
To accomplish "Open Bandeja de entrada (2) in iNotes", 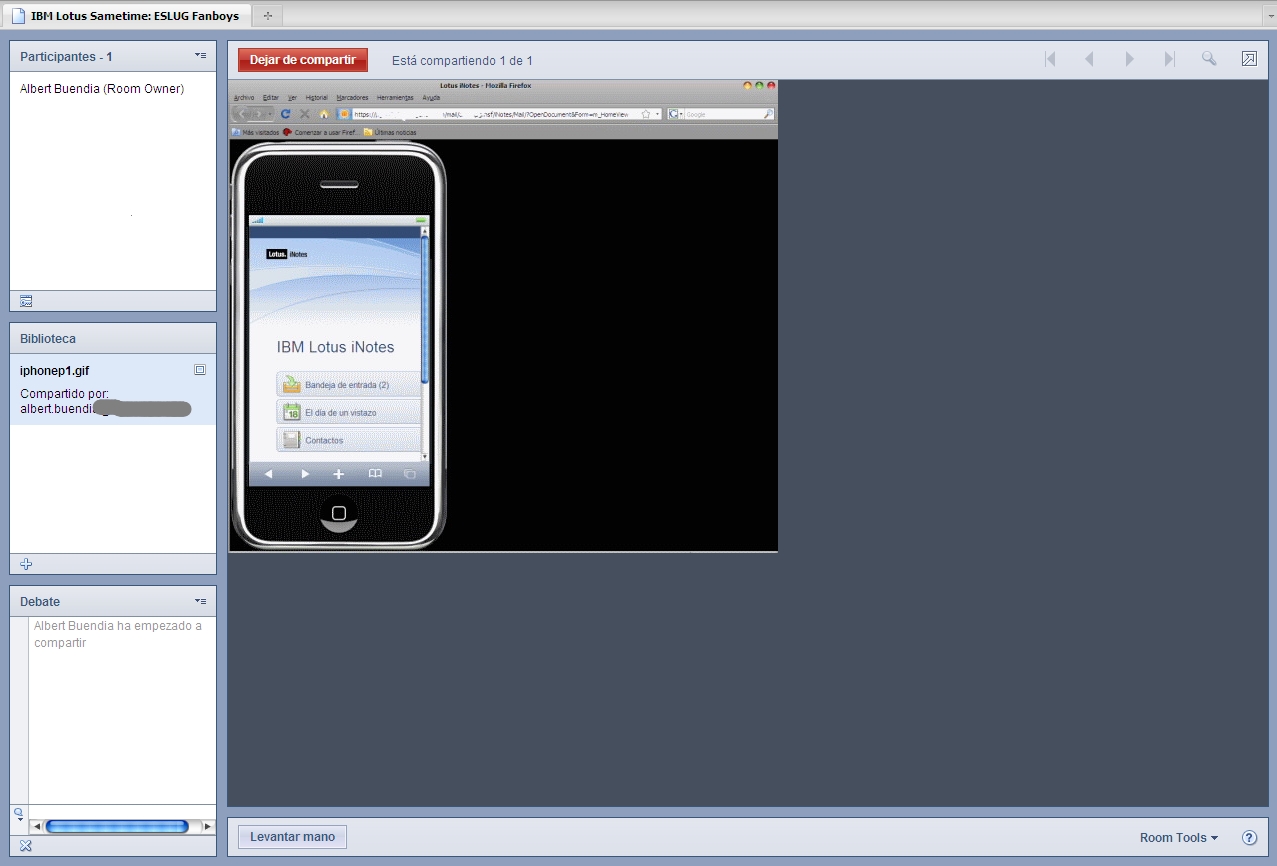I will [349, 384].
